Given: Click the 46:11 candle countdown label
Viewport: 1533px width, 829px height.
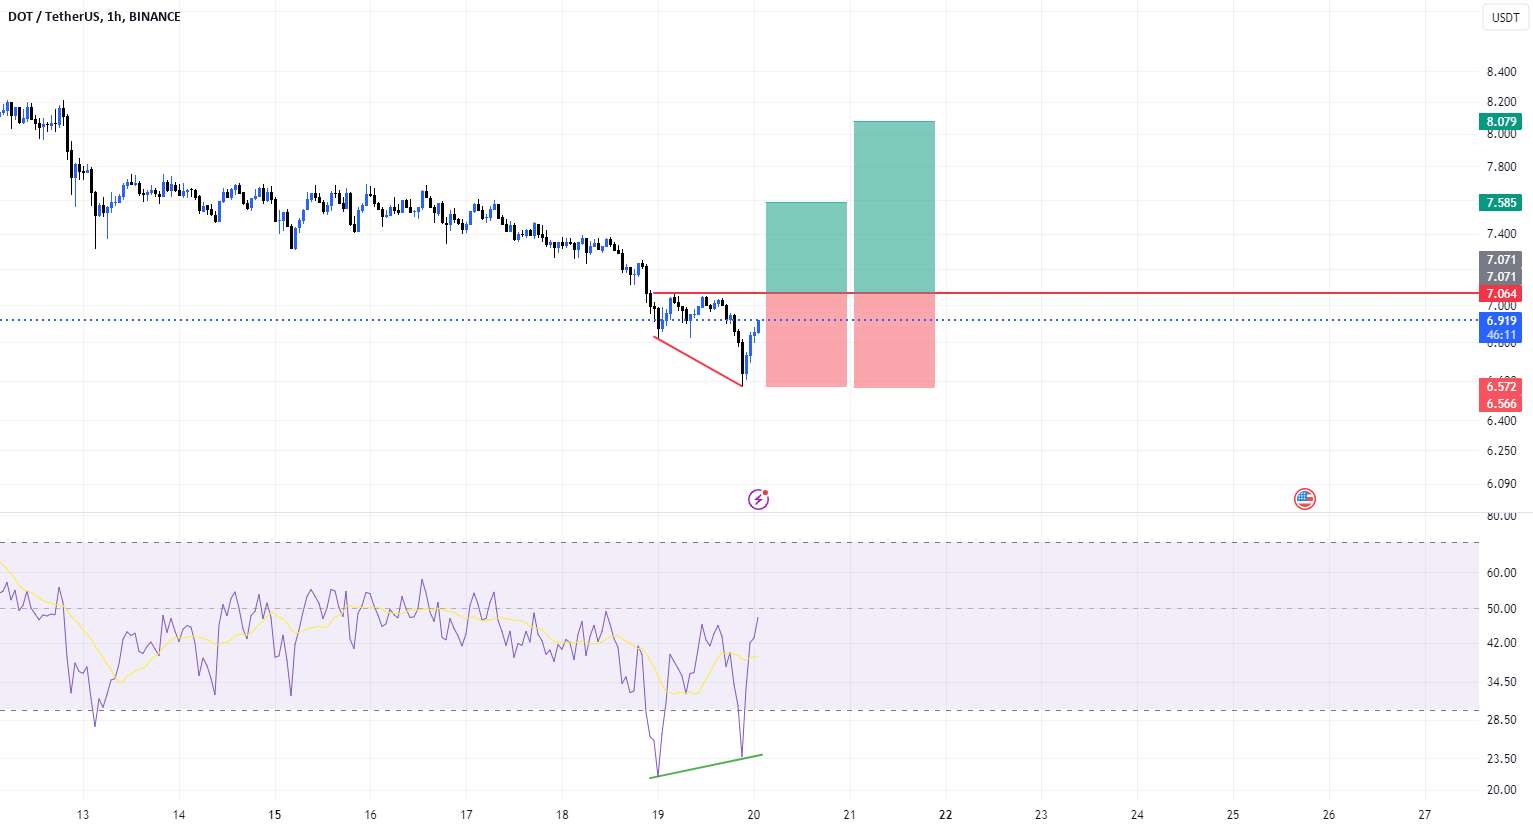Looking at the screenshot, I should point(1501,335).
